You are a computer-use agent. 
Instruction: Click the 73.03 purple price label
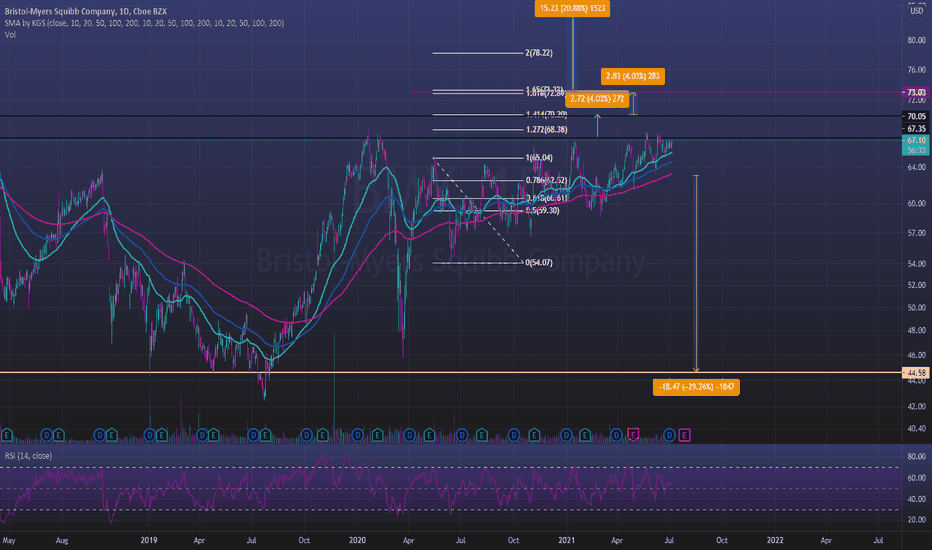[916, 92]
